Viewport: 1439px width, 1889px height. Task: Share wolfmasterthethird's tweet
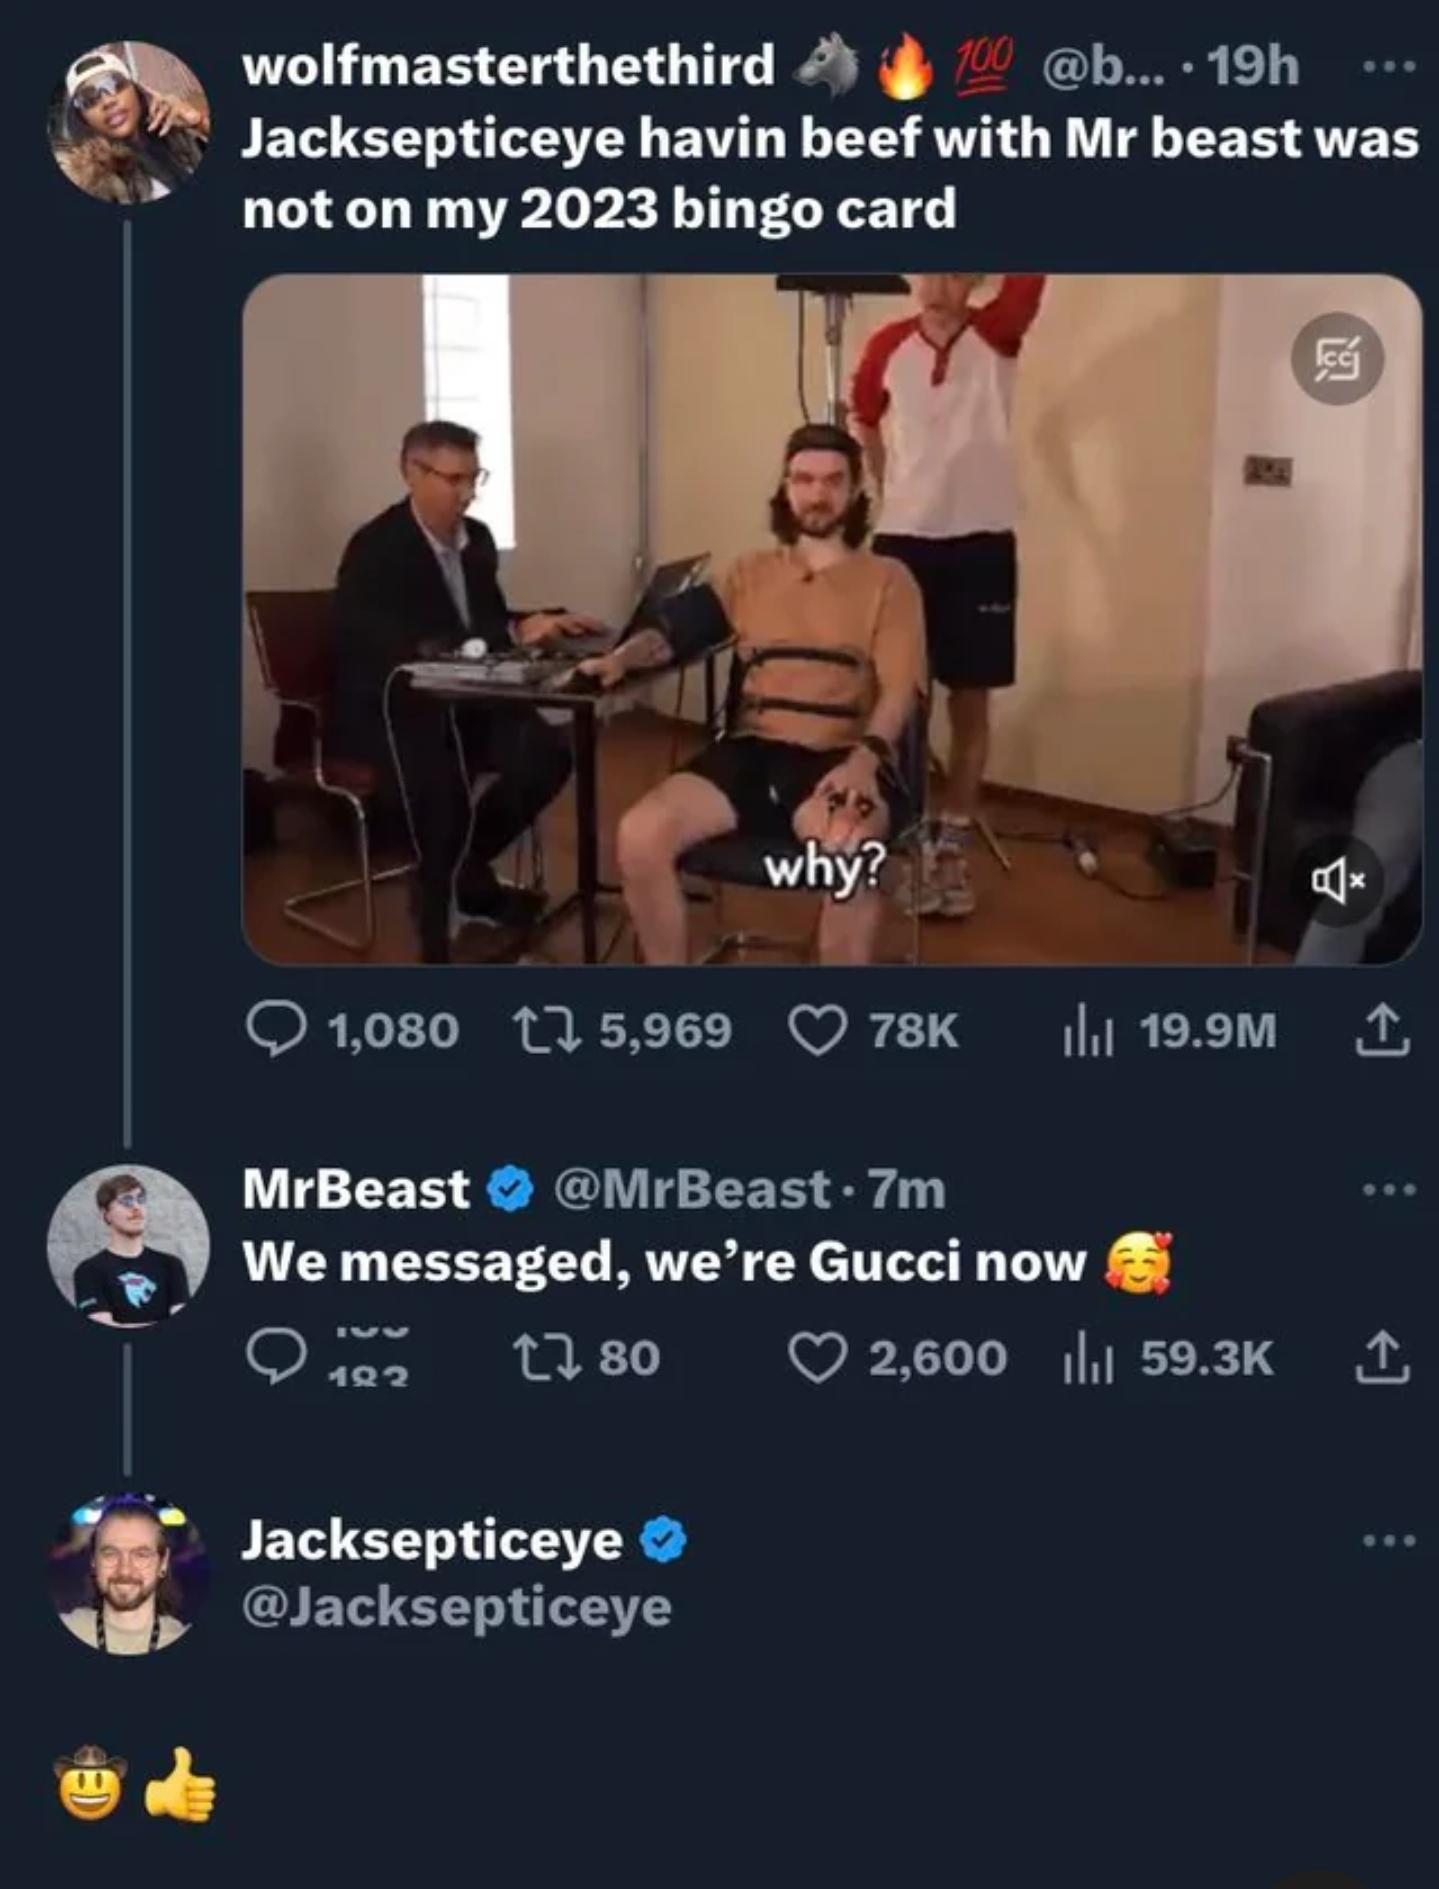click(x=1382, y=1030)
